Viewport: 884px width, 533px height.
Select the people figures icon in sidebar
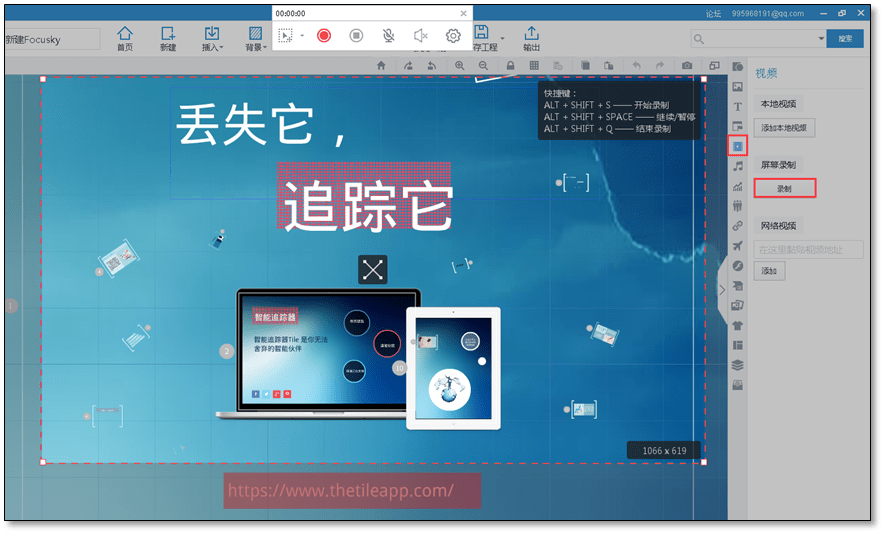[x=737, y=206]
